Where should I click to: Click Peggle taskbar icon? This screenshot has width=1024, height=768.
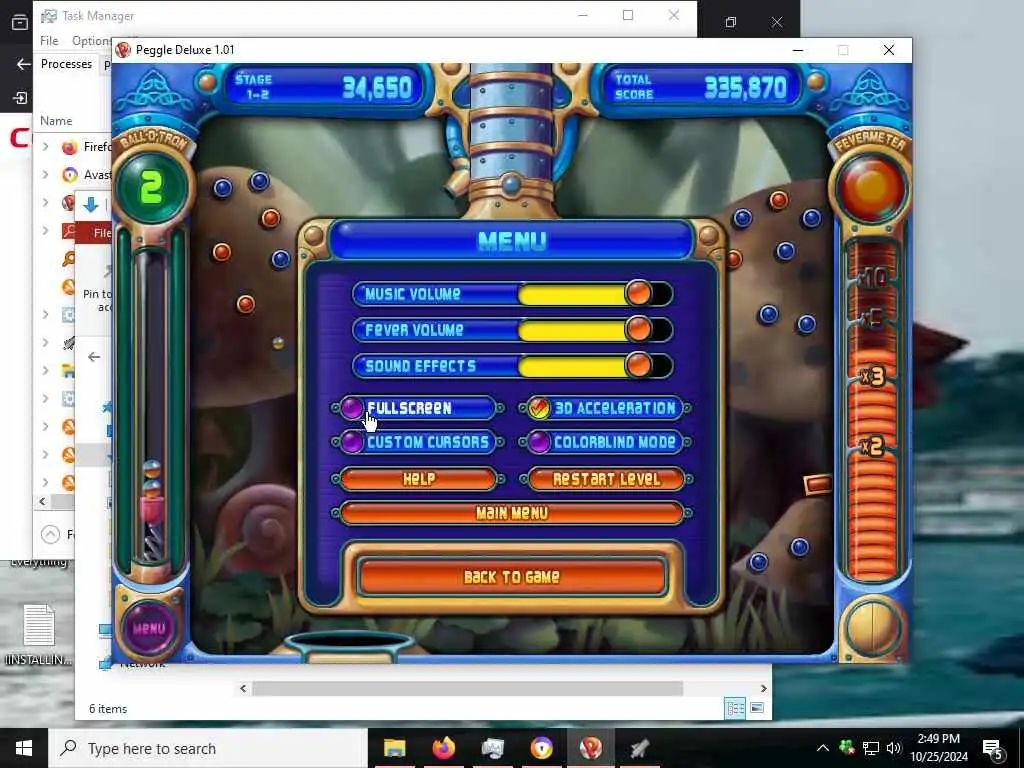pos(590,748)
